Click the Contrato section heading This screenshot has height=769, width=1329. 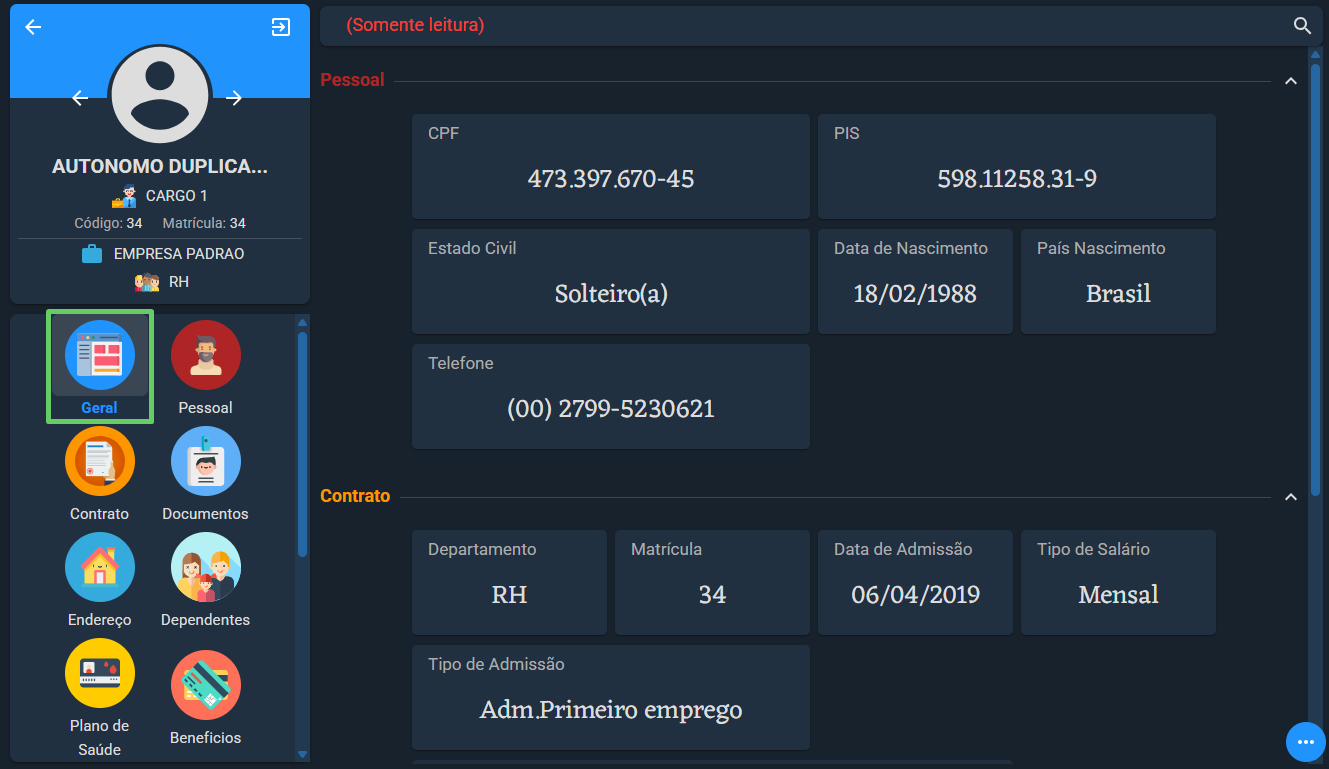[355, 496]
